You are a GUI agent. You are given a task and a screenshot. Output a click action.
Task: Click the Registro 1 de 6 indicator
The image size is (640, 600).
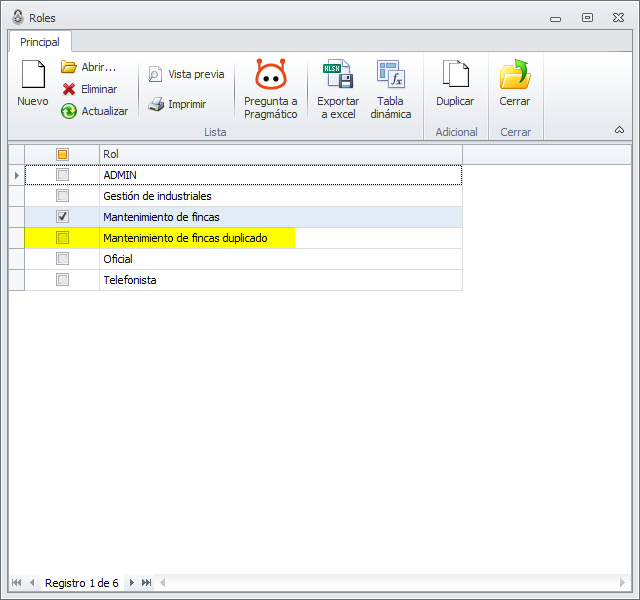tap(82, 583)
